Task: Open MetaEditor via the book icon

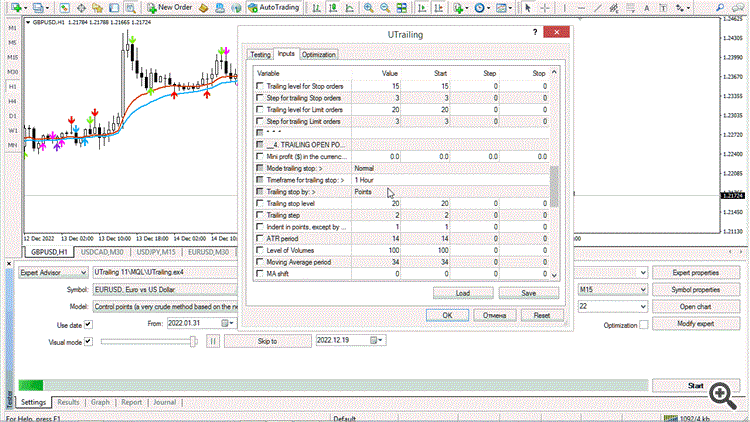Action: point(204,8)
